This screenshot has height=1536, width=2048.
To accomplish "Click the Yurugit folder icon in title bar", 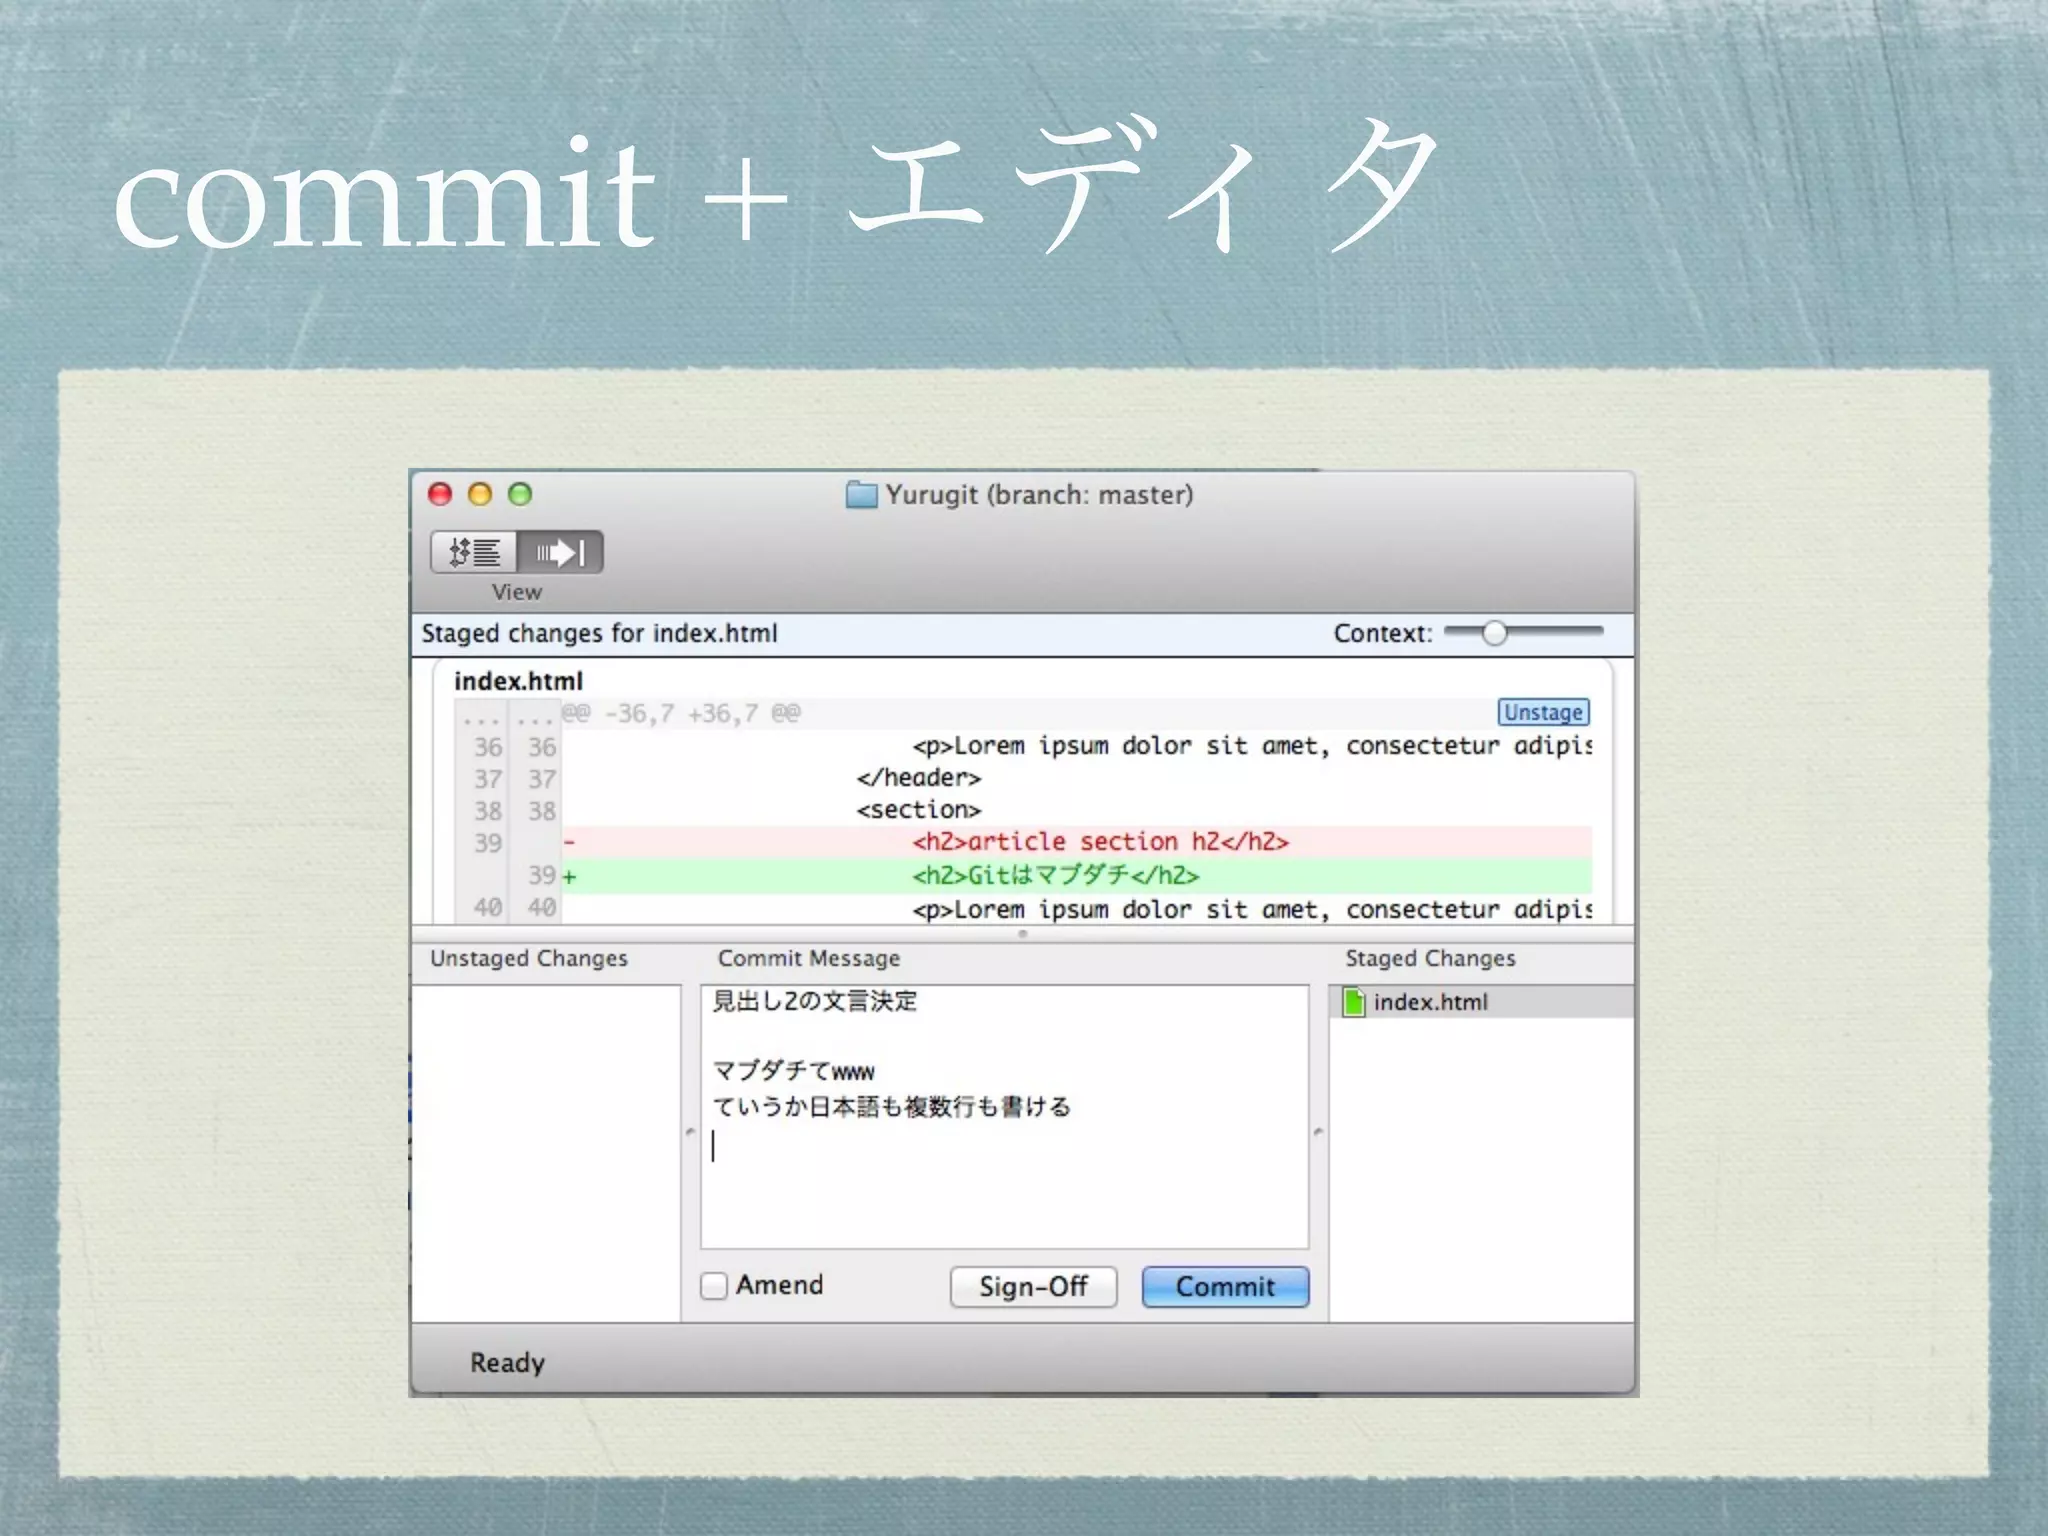I will pos(861,494).
